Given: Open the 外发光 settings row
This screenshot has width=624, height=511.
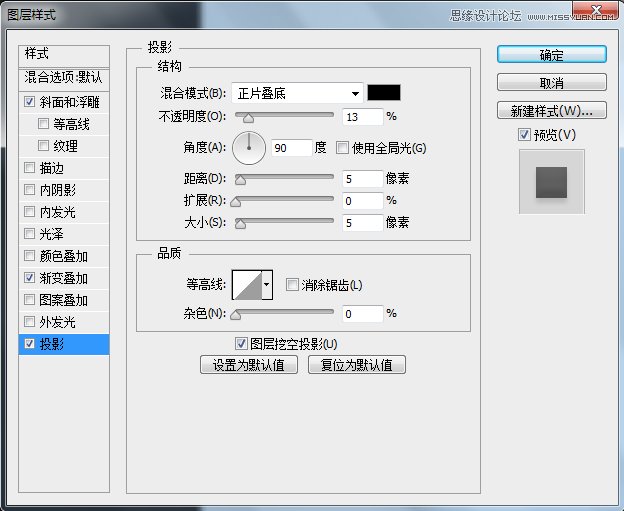Looking at the screenshot, I should [64, 321].
